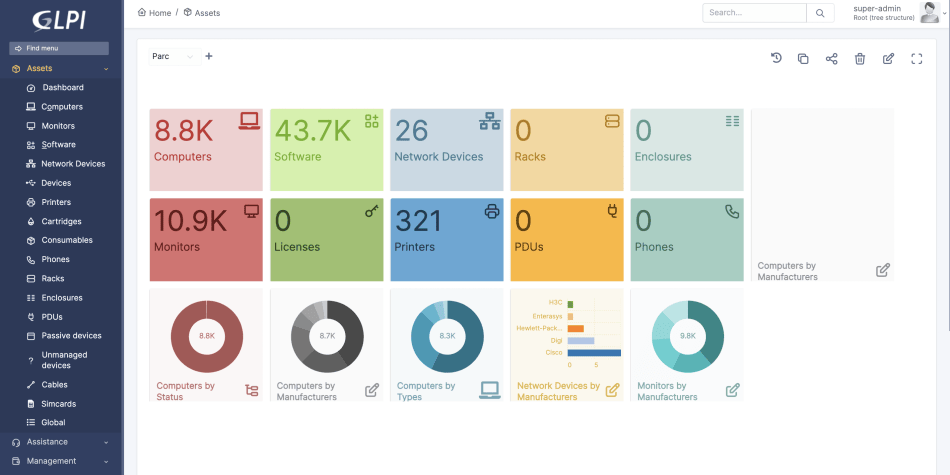
Task: Click key icon on Licenses card
Action: point(372,211)
